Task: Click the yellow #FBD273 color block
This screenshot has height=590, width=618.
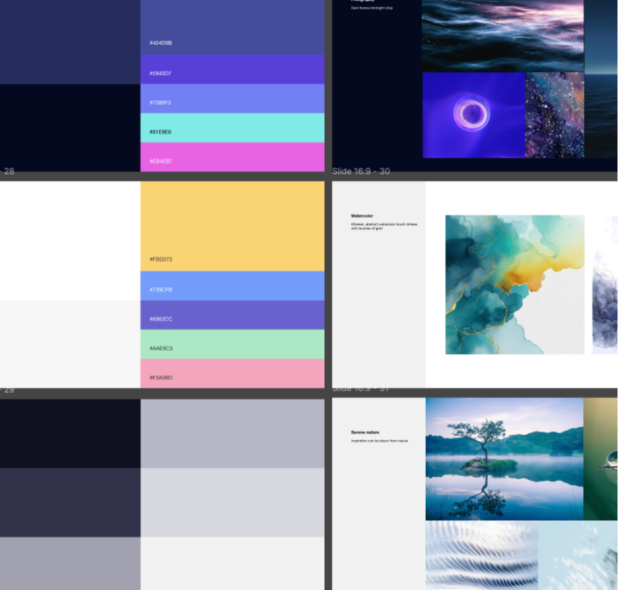Action: click(x=233, y=226)
